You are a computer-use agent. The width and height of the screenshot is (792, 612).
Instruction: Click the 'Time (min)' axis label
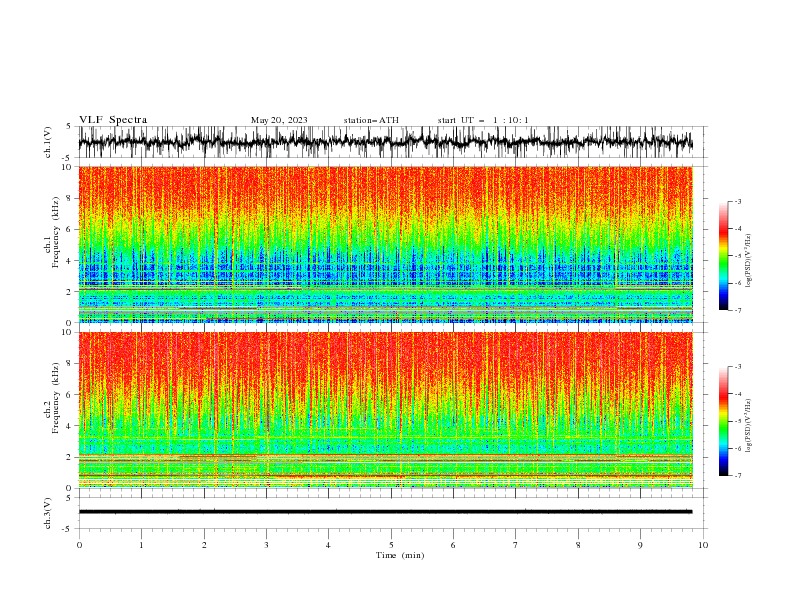click(x=400, y=555)
